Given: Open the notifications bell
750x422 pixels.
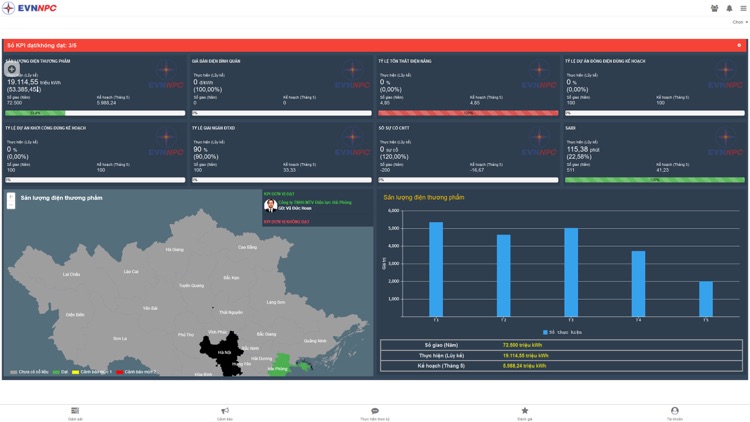Looking at the screenshot, I should (x=729, y=8).
